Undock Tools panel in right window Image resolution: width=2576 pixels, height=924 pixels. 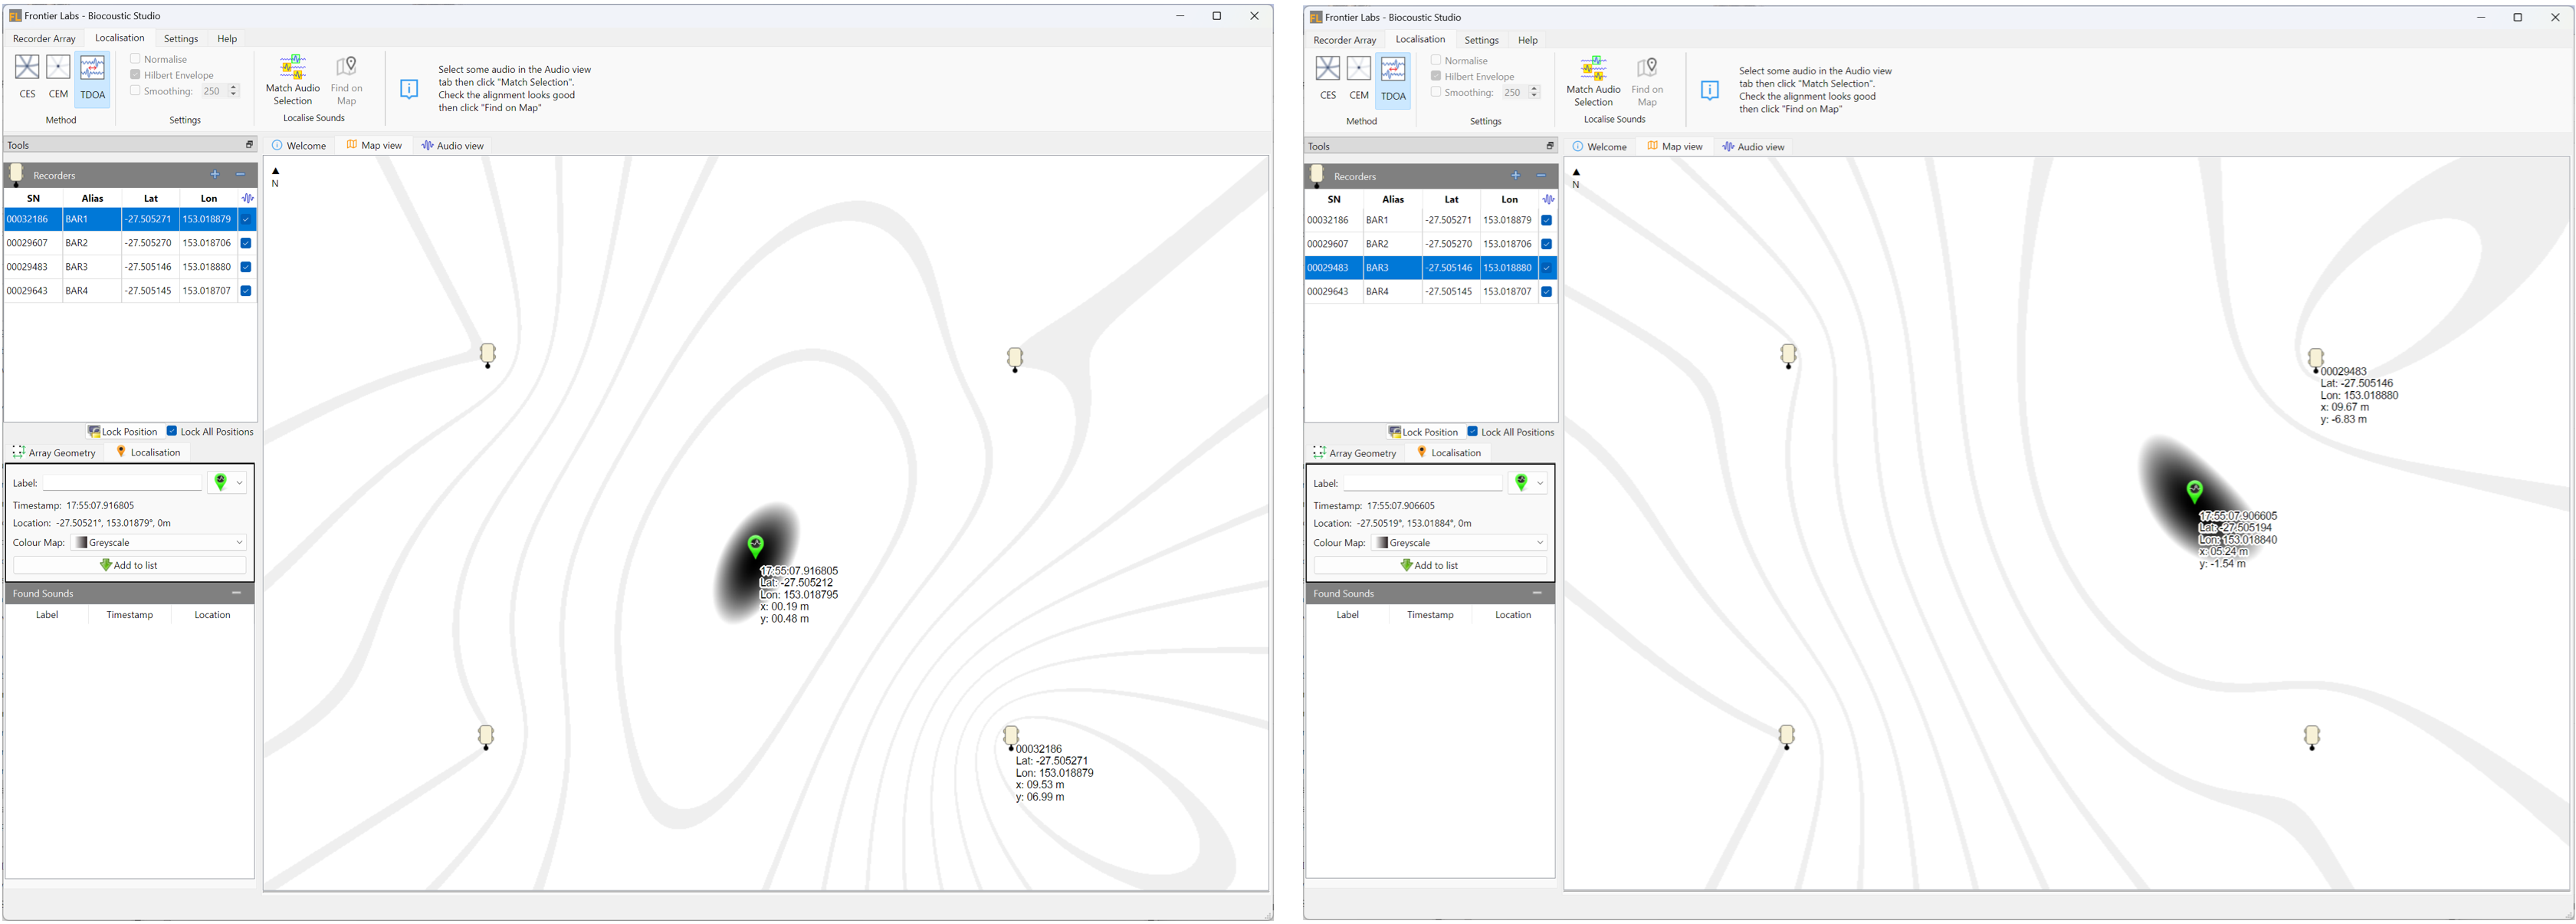[1551, 146]
